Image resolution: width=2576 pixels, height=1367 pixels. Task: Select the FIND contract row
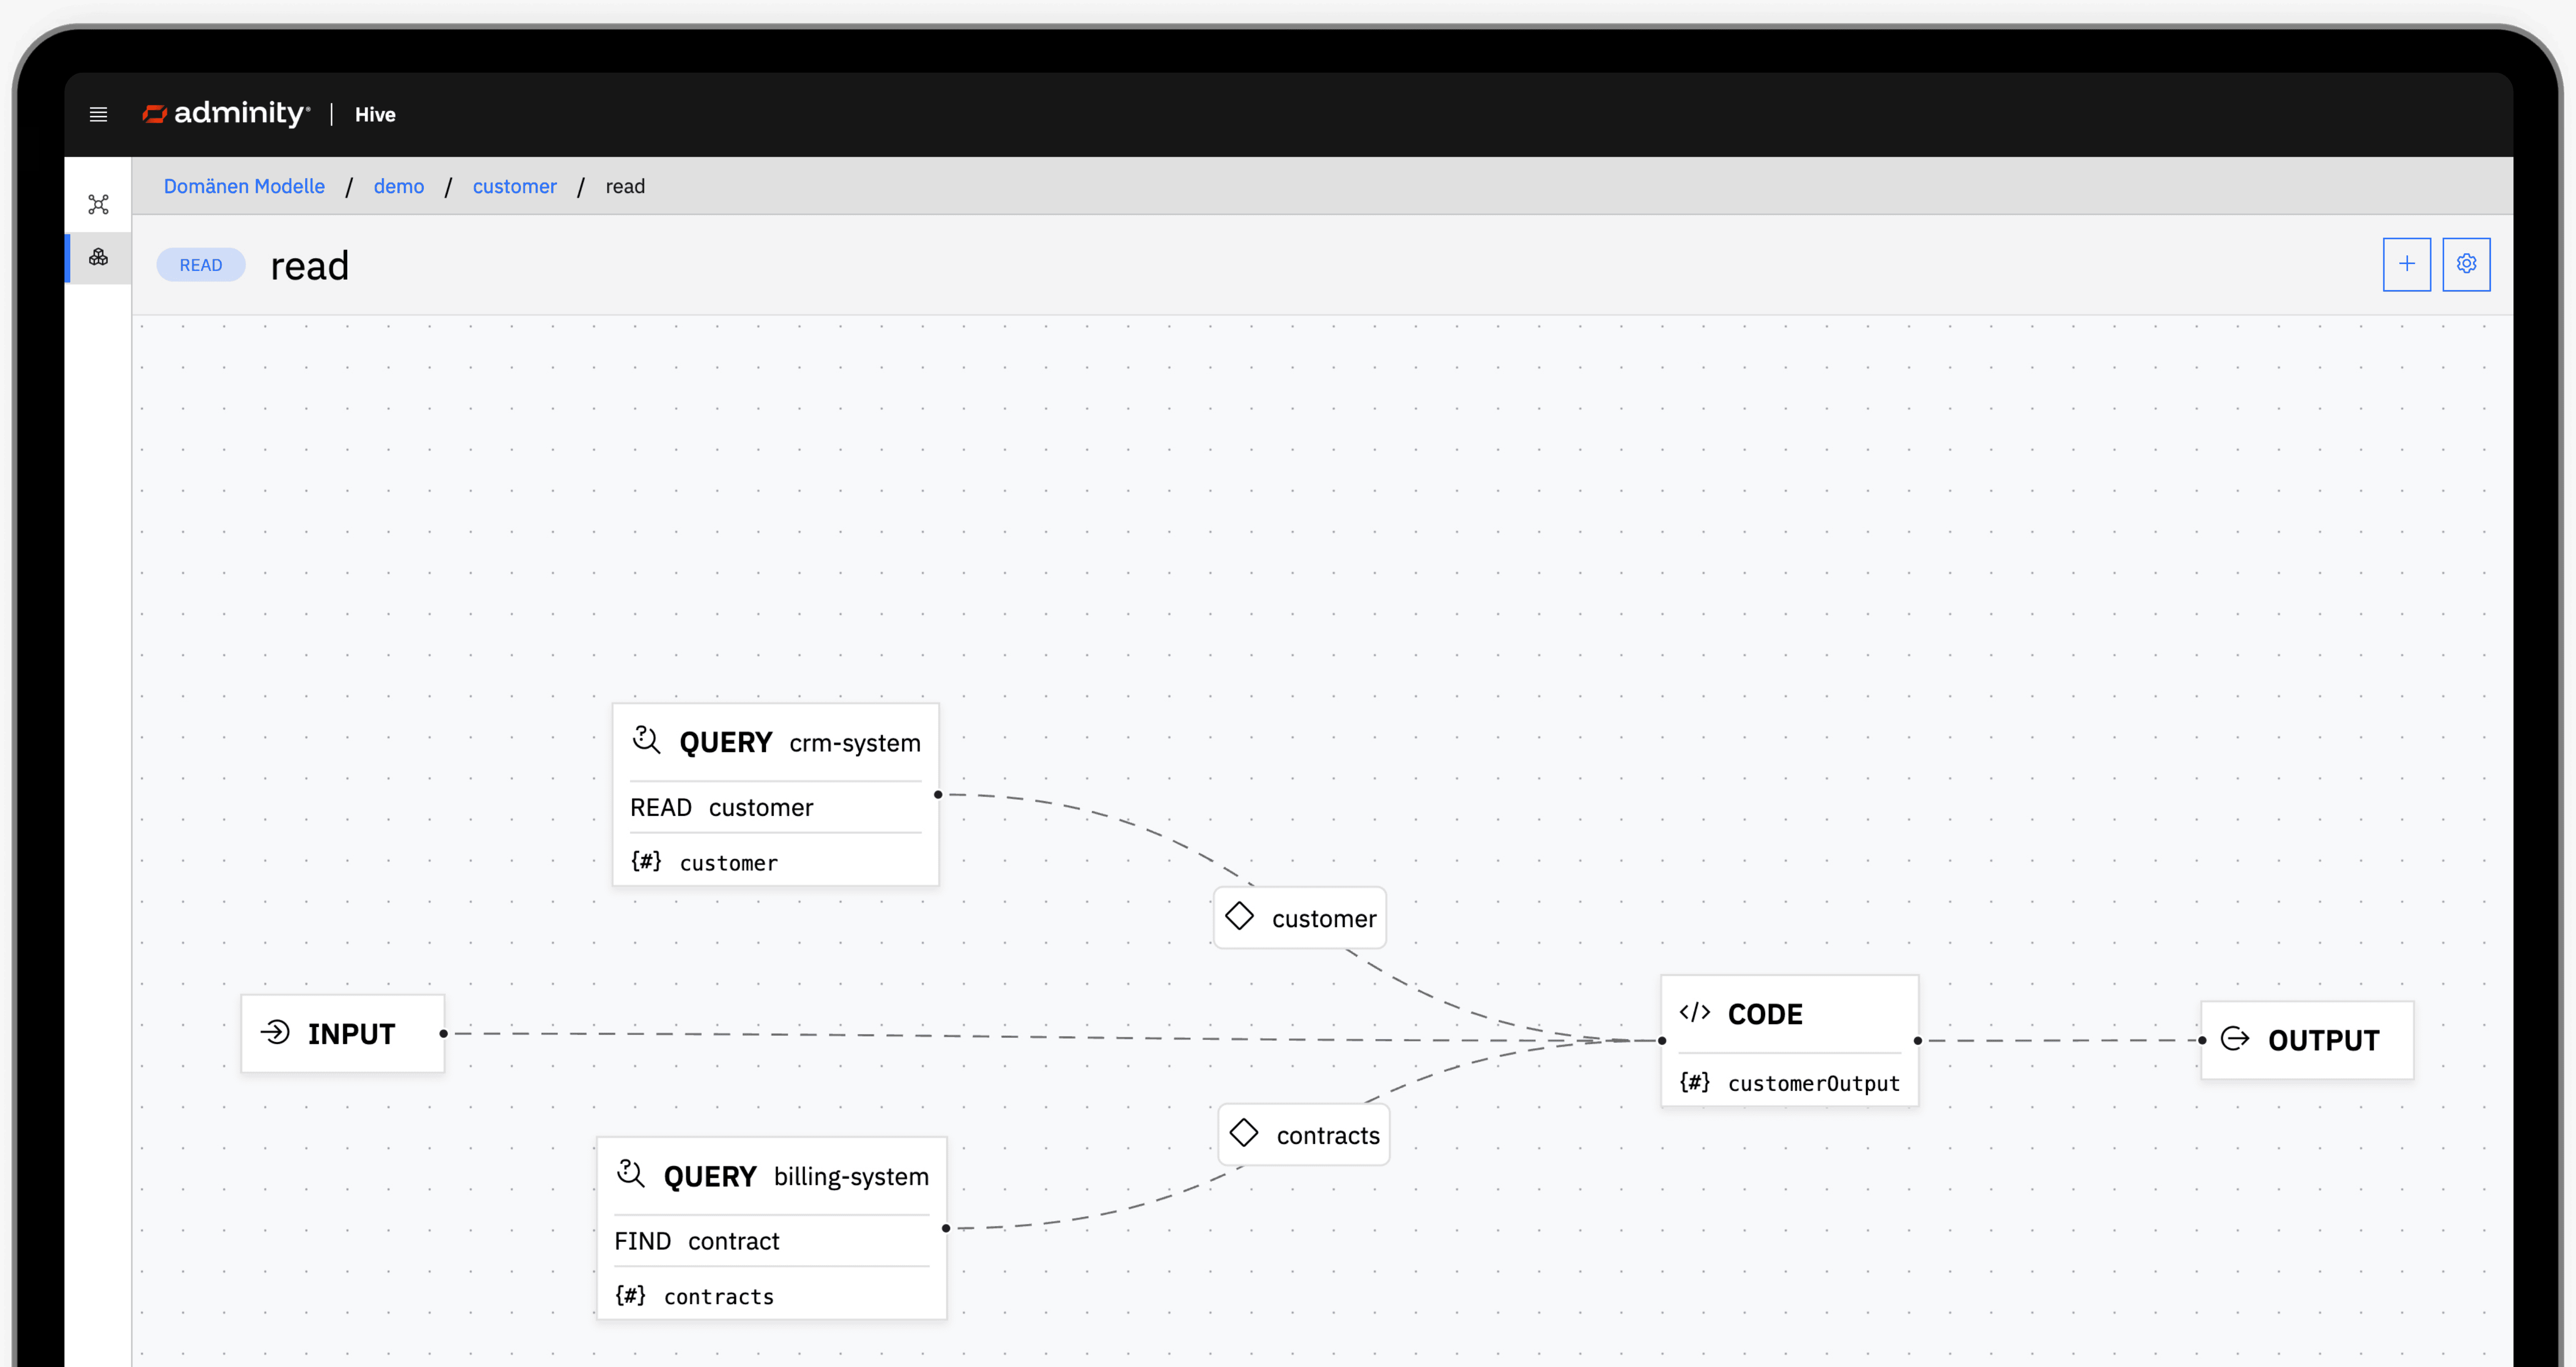click(697, 1241)
